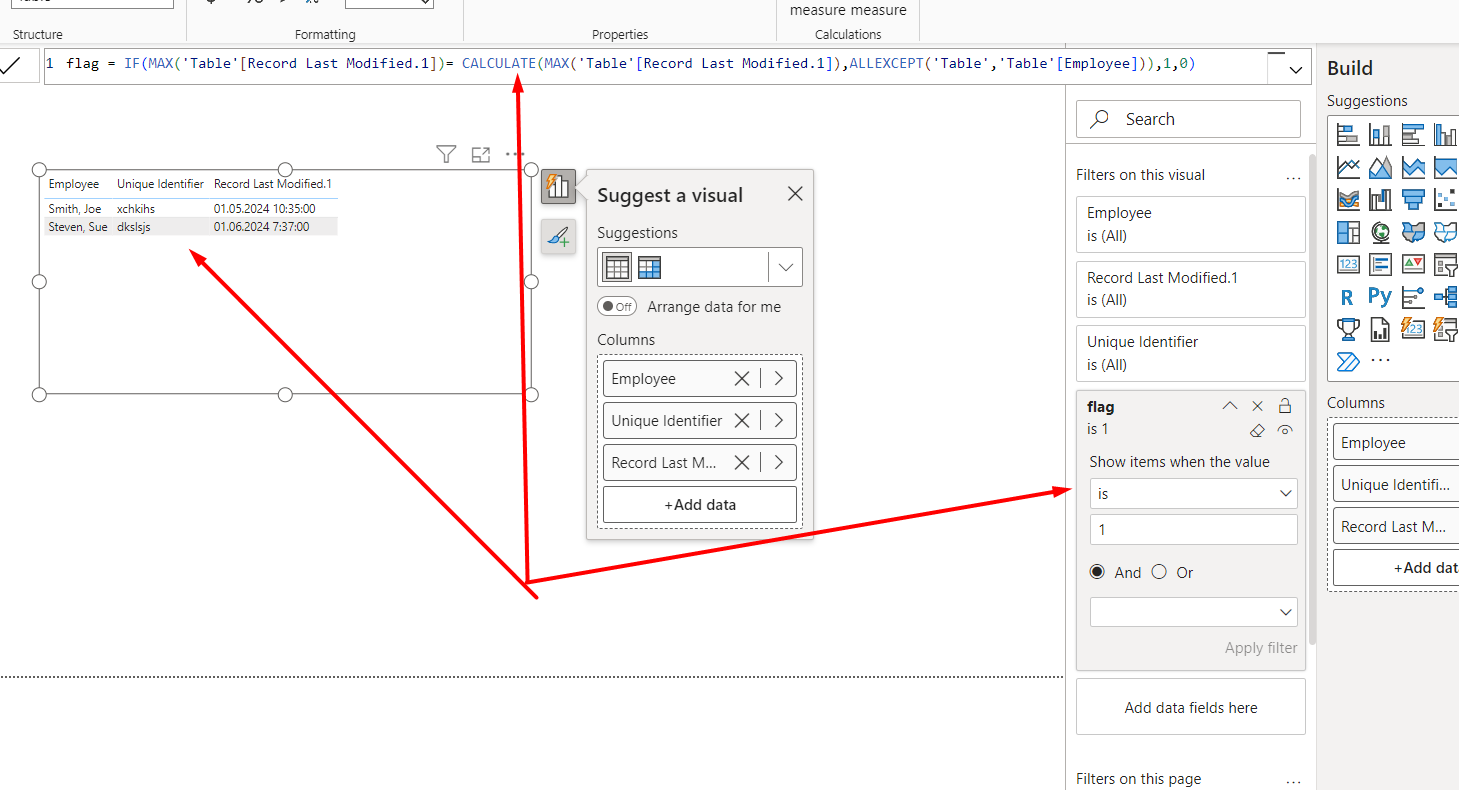Clear the flag filter with eraser
Screen dimensions: 1459x790
(1258, 431)
